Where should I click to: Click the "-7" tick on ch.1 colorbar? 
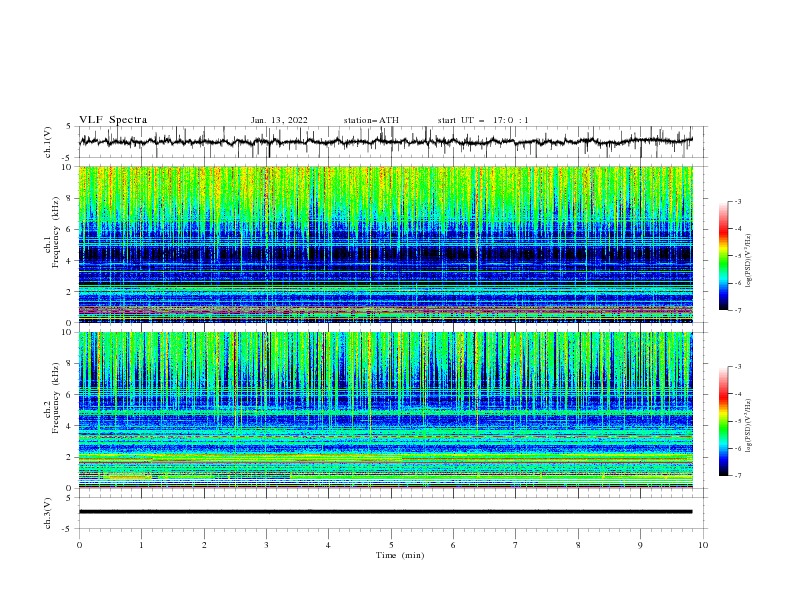coord(737,311)
